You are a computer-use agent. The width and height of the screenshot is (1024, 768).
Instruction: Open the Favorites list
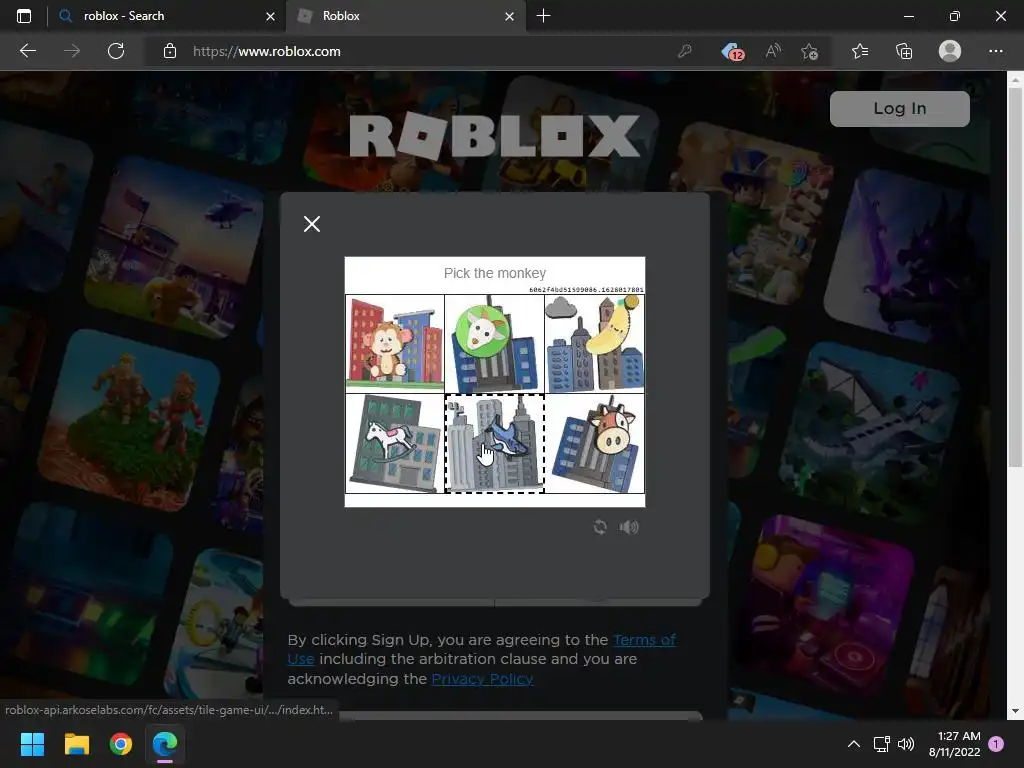[x=860, y=51]
